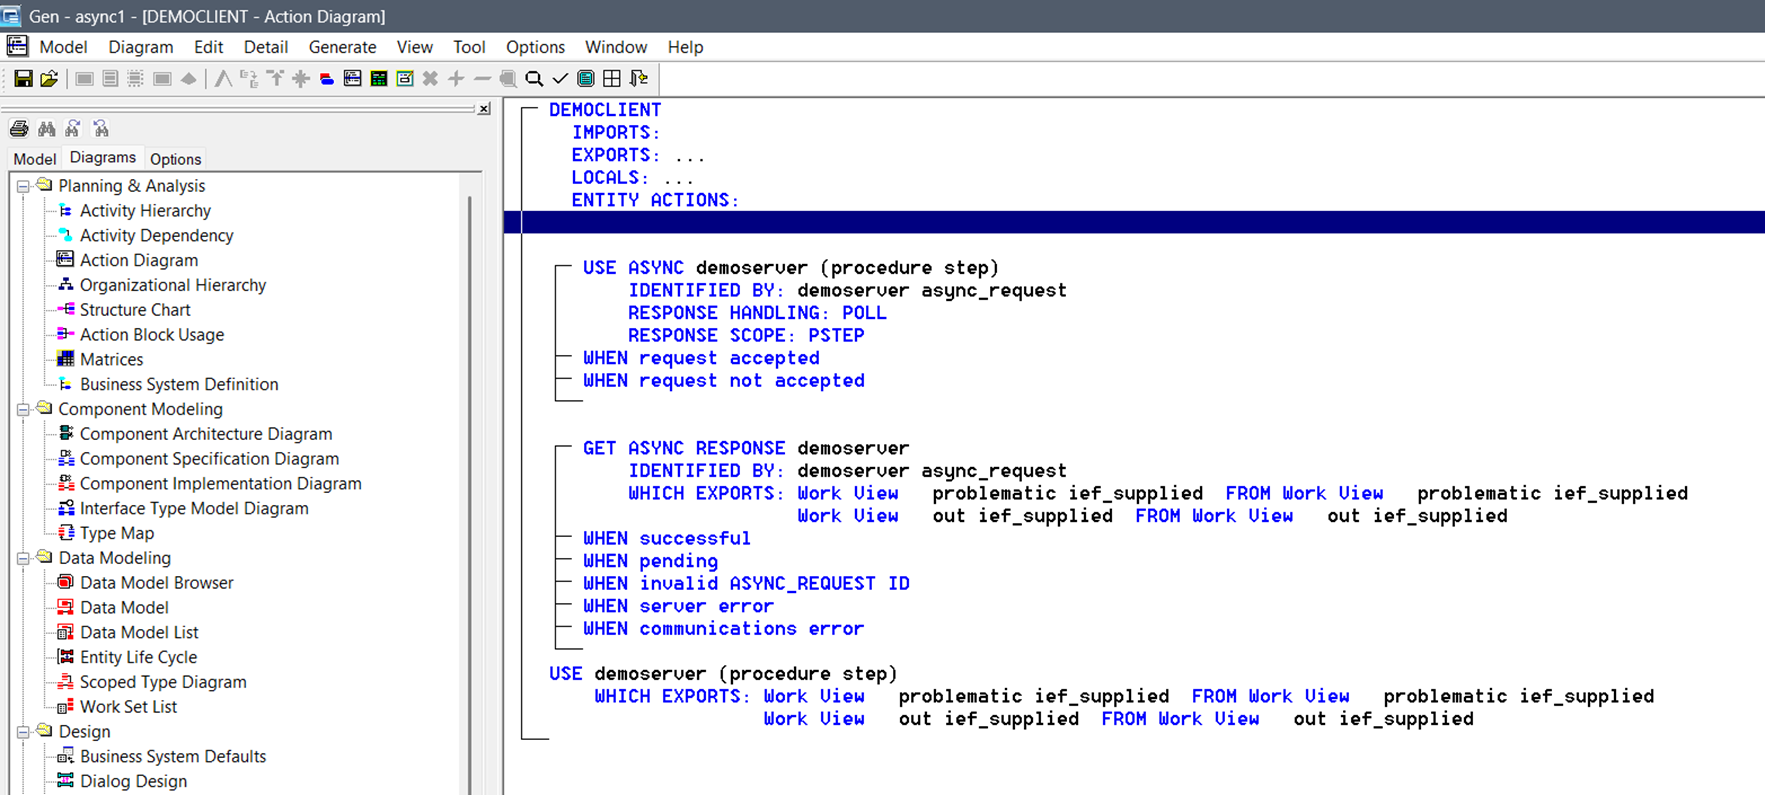This screenshot has width=1765, height=795.
Task: Switch to the Model tab
Action: (x=34, y=159)
